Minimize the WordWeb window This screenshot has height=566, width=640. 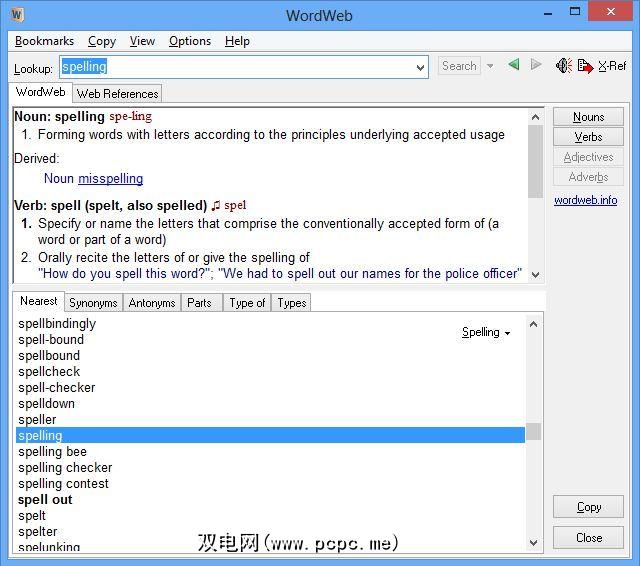coord(548,12)
